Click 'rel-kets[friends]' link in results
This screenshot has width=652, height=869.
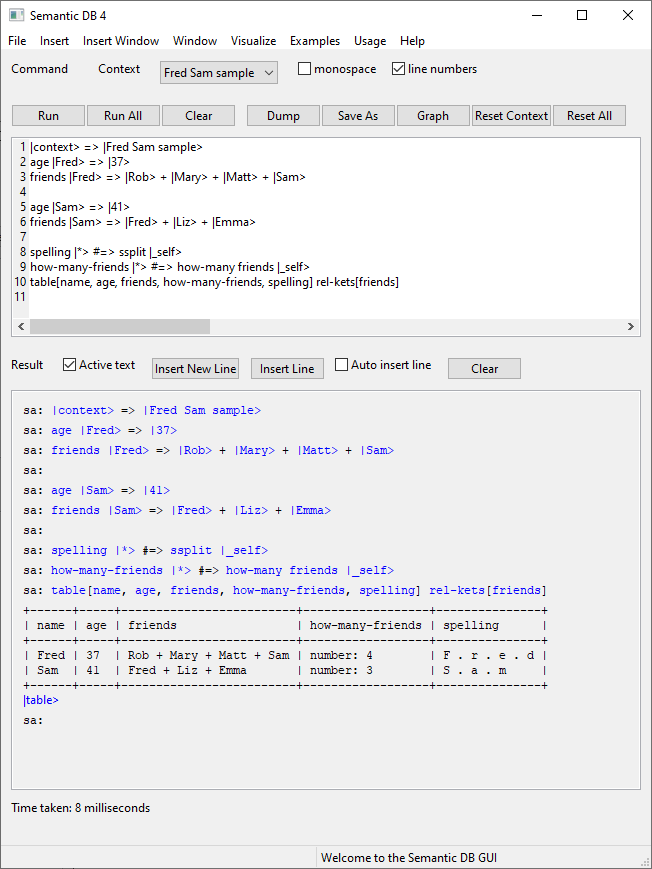[x=488, y=590]
